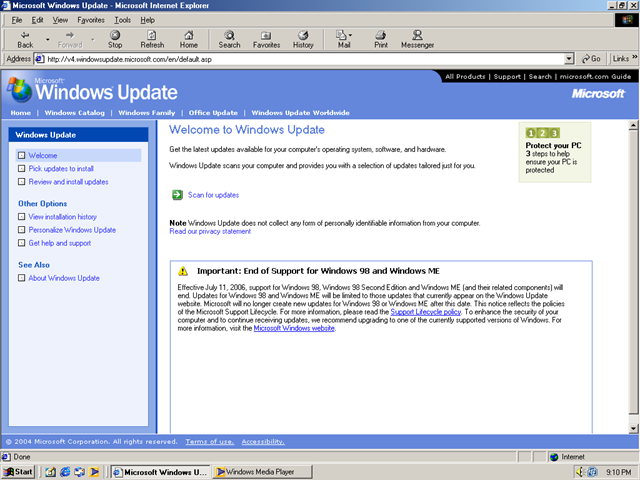640x480 pixels.
Task: Click the yellow warning icon in the notice
Action: [183, 271]
